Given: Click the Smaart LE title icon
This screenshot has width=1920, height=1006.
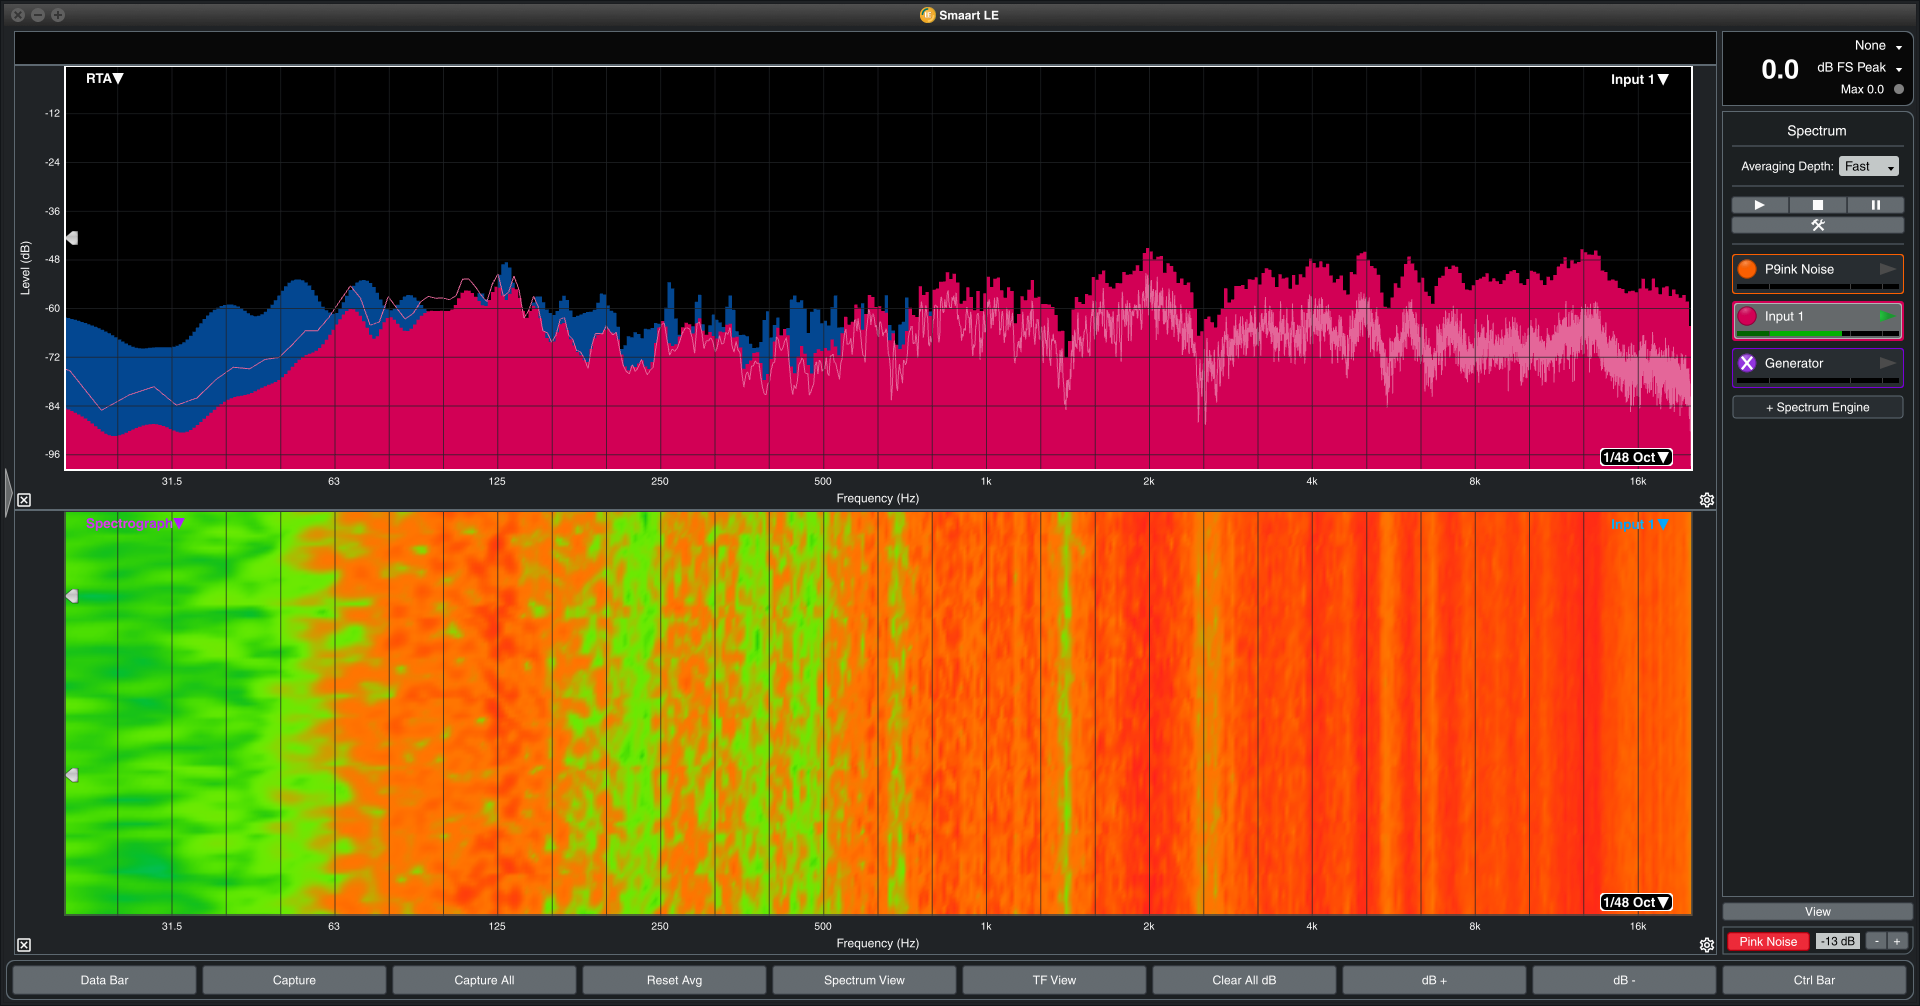Looking at the screenshot, I should tap(927, 15).
